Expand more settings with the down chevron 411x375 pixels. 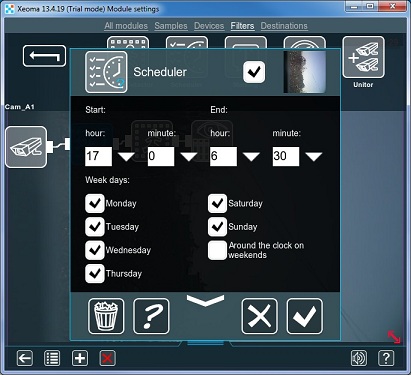tap(205, 300)
